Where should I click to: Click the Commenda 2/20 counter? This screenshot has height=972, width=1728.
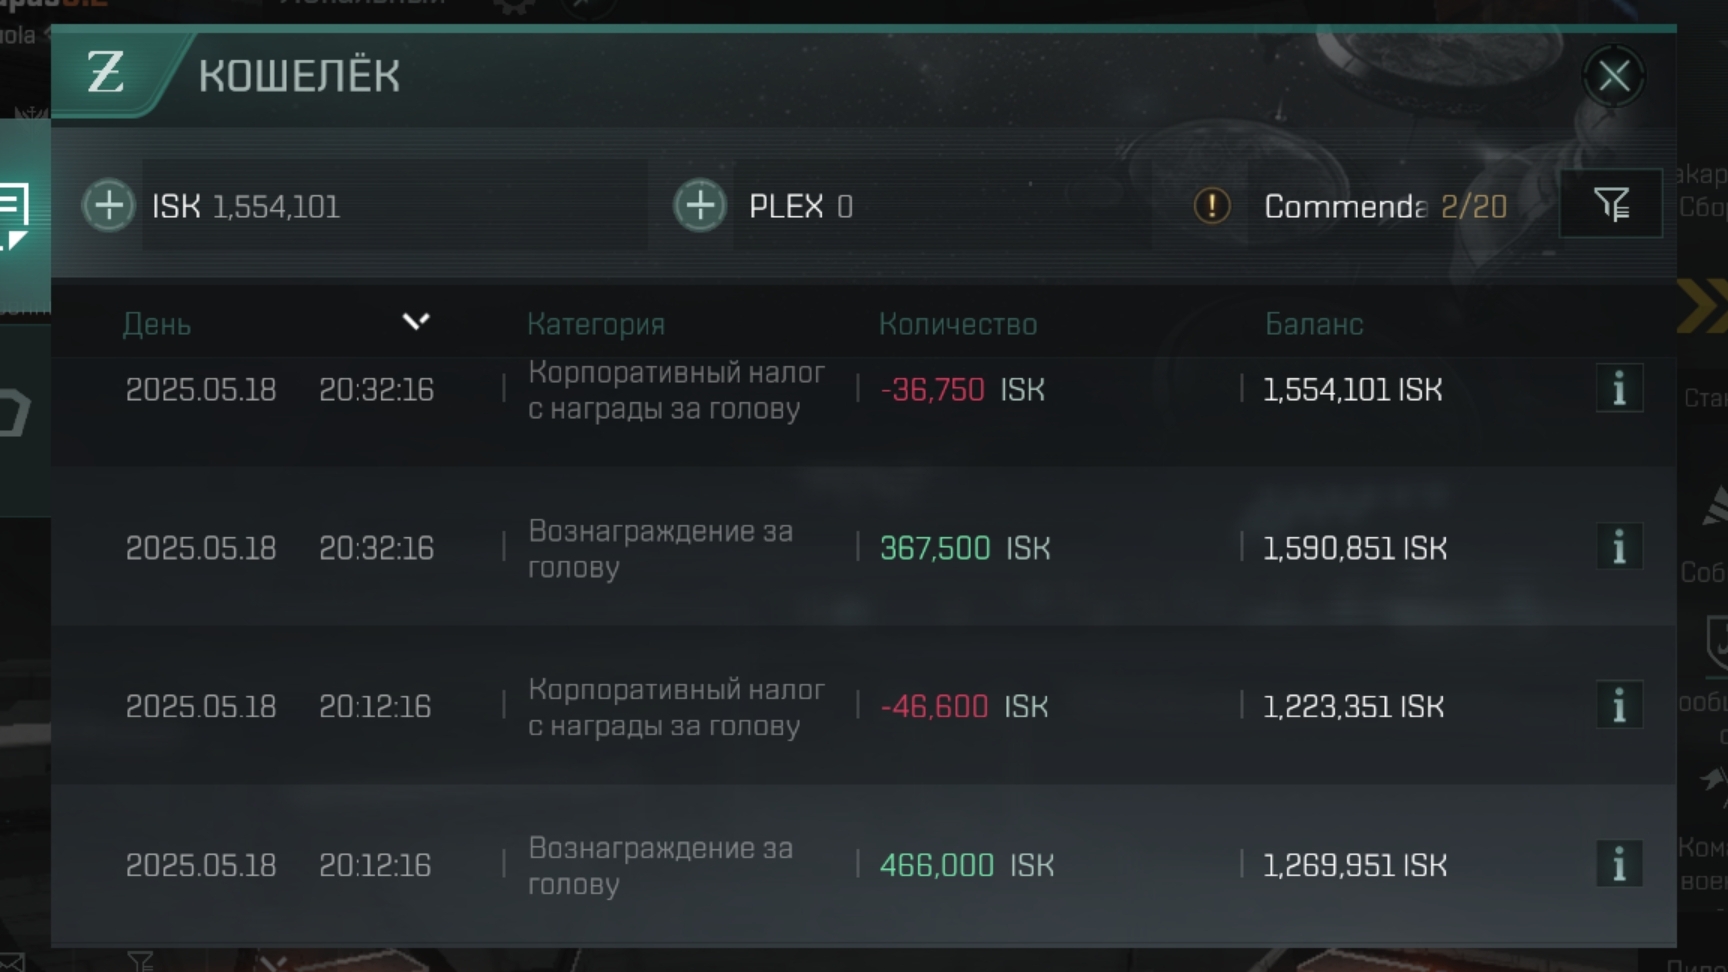click(x=1385, y=206)
